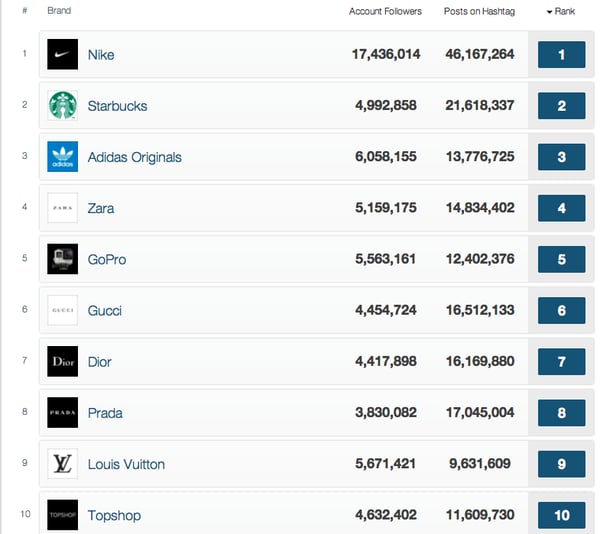This screenshot has width=600, height=534.
Task: Click Nike's rank 1 badge
Action: [561, 55]
